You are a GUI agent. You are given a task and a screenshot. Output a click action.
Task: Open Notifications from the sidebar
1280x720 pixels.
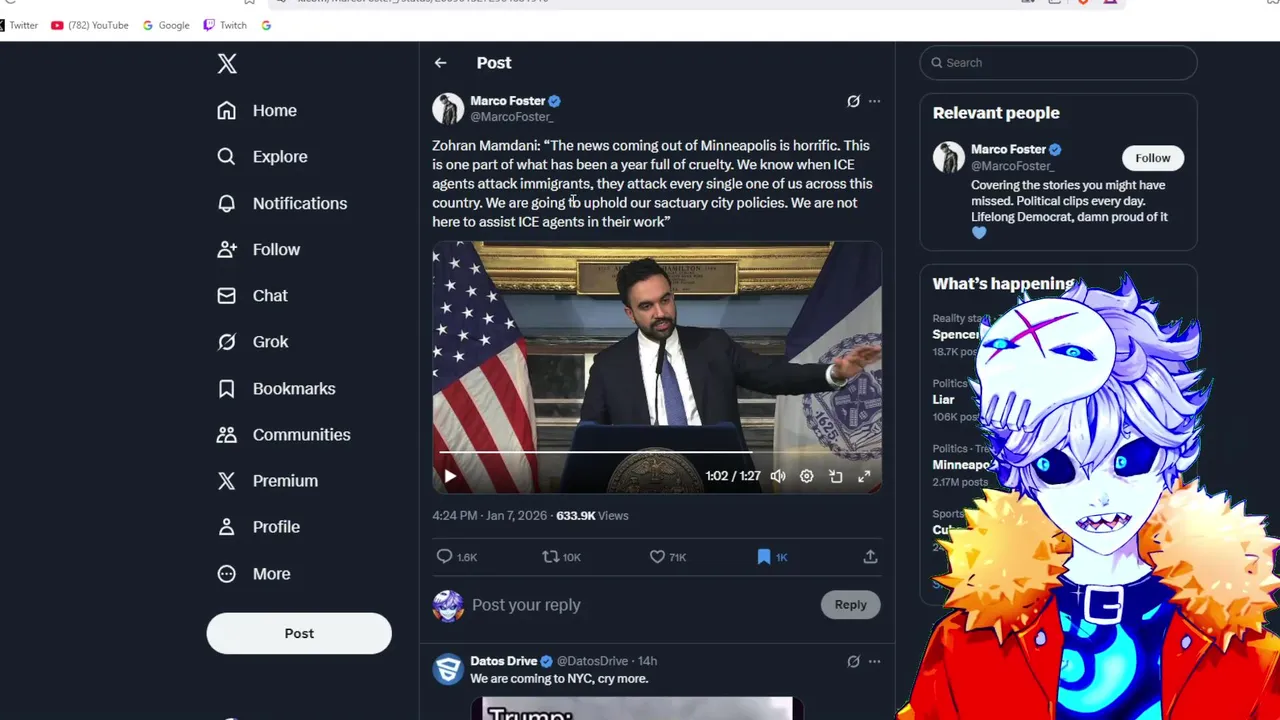[282, 203]
